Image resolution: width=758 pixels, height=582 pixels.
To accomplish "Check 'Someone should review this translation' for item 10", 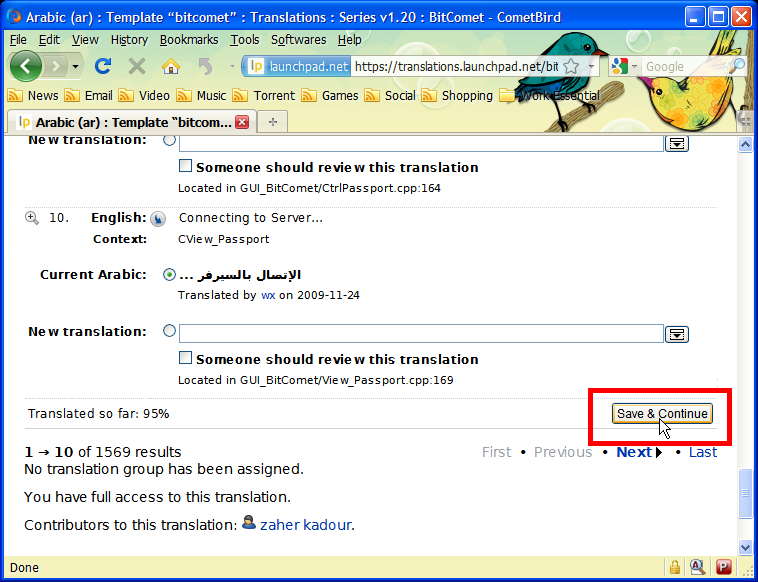I will click(x=185, y=359).
